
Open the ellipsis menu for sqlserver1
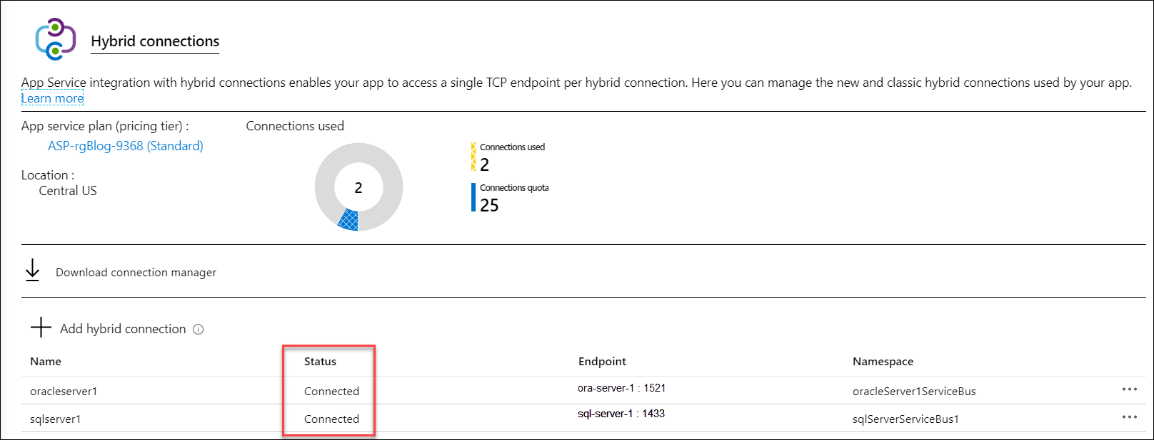pyautogui.click(x=1130, y=418)
